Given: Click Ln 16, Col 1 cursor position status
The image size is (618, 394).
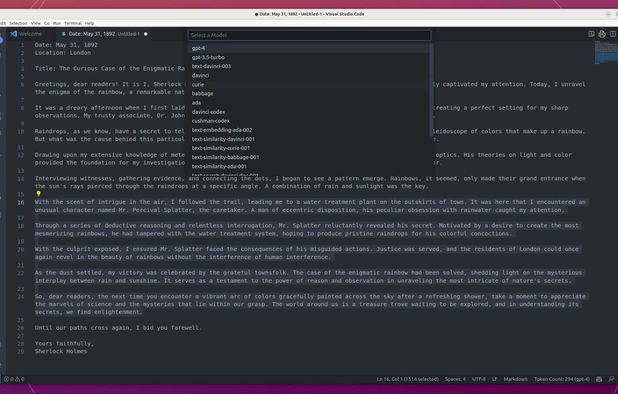Looking at the screenshot, I should coord(408,379).
